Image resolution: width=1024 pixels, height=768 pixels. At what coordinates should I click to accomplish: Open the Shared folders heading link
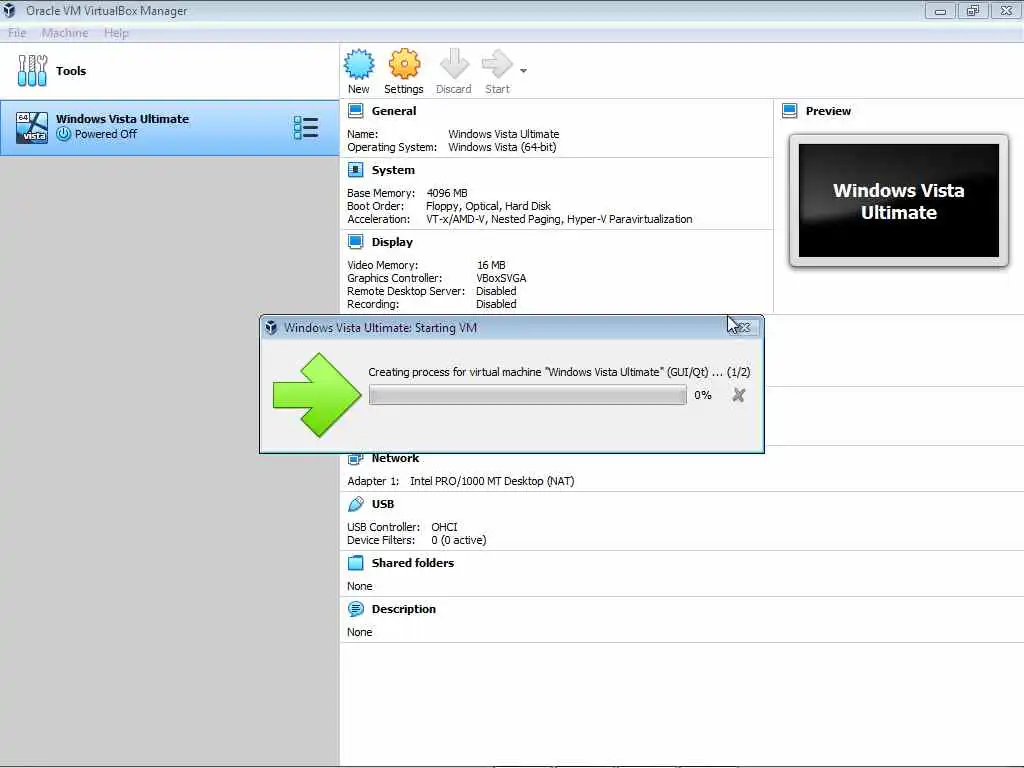(413, 563)
